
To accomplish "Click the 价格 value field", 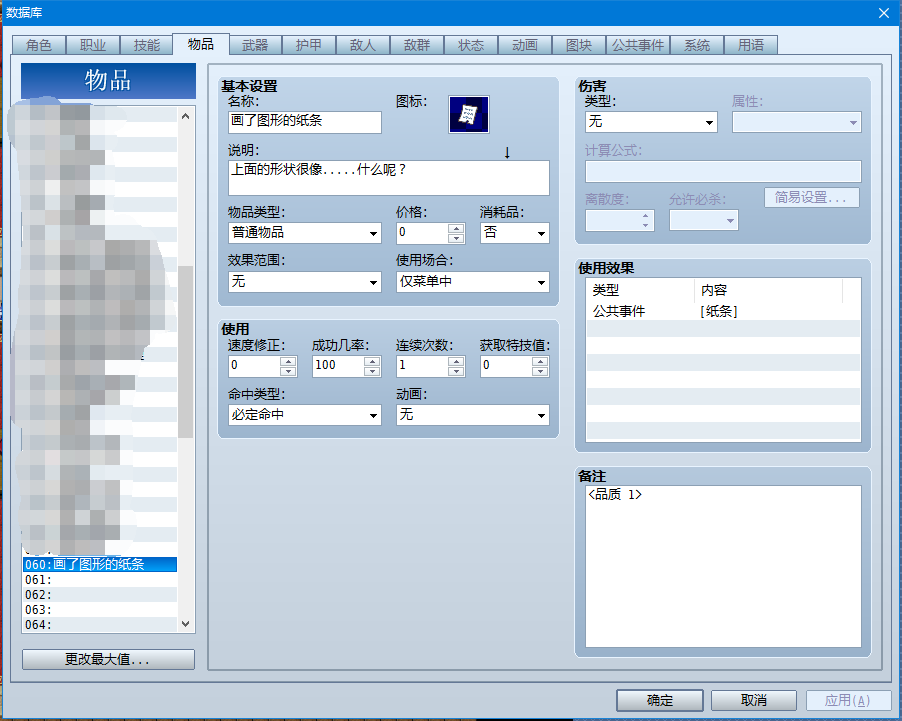I will tap(422, 233).
